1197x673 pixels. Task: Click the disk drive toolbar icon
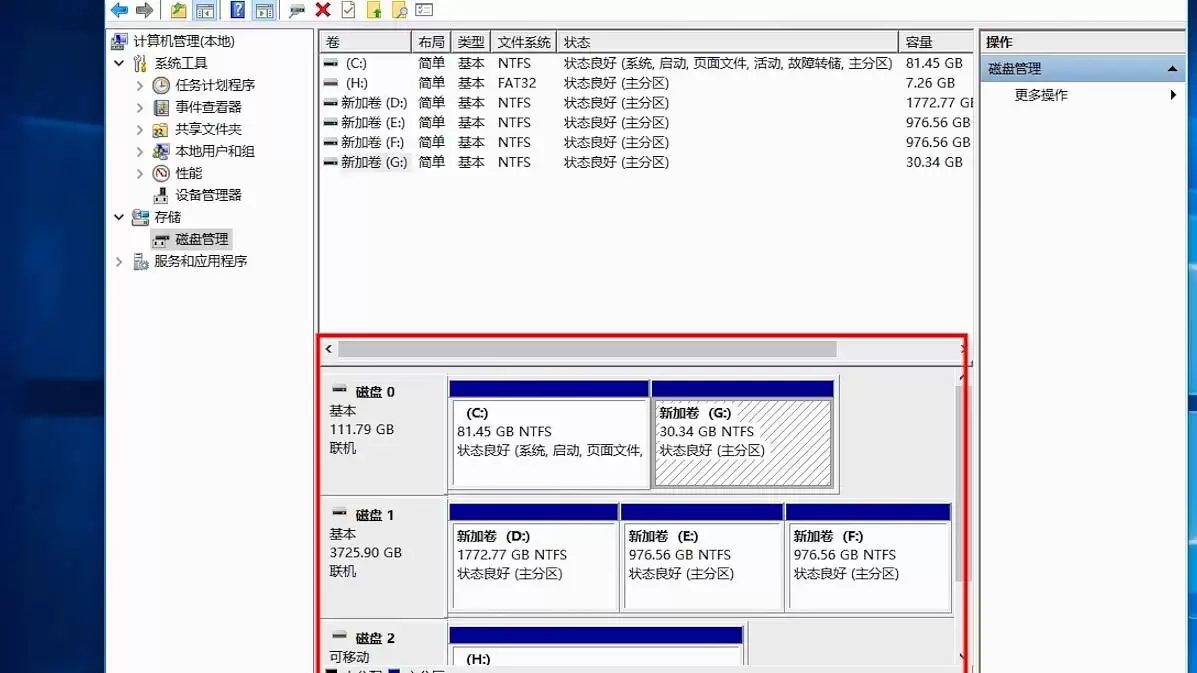[297, 10]
